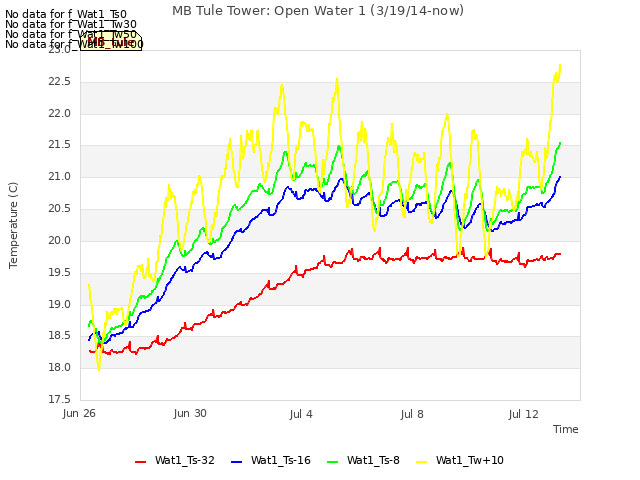Image resolution: width=640 pixels, height=480 pixels.
Task: Click the blue Wat1_Ts-16 legend swatch
Action: [x=237, y=462]
